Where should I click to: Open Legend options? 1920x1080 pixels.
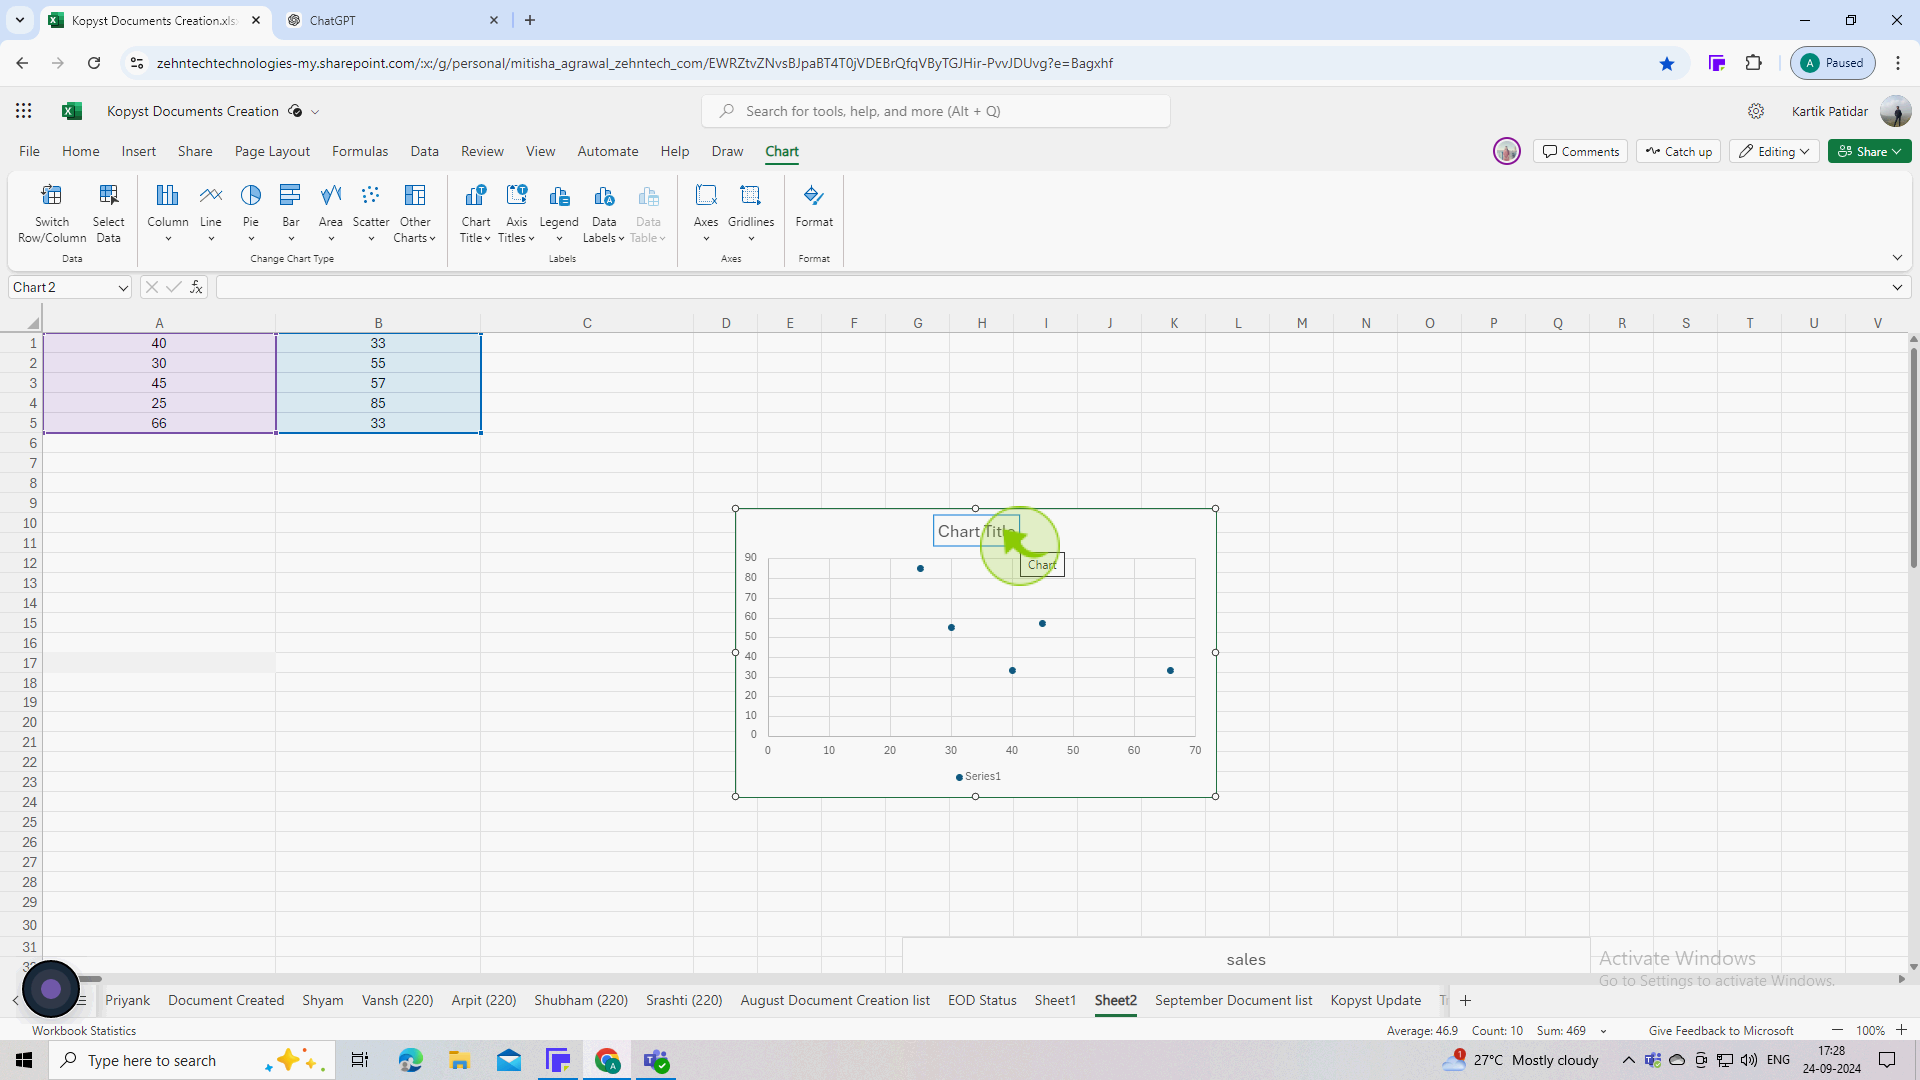(x=559, y=213)
